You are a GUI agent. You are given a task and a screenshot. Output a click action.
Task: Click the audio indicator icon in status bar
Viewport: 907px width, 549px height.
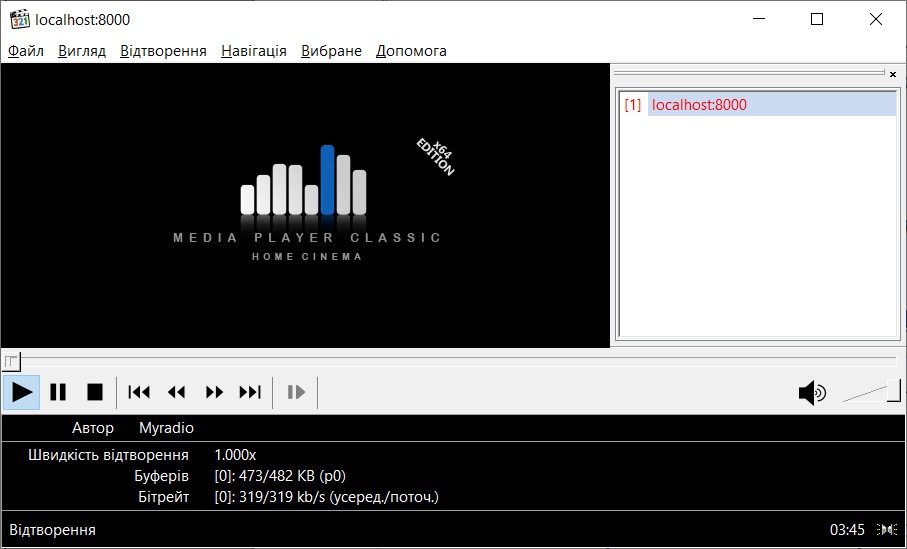886,530
